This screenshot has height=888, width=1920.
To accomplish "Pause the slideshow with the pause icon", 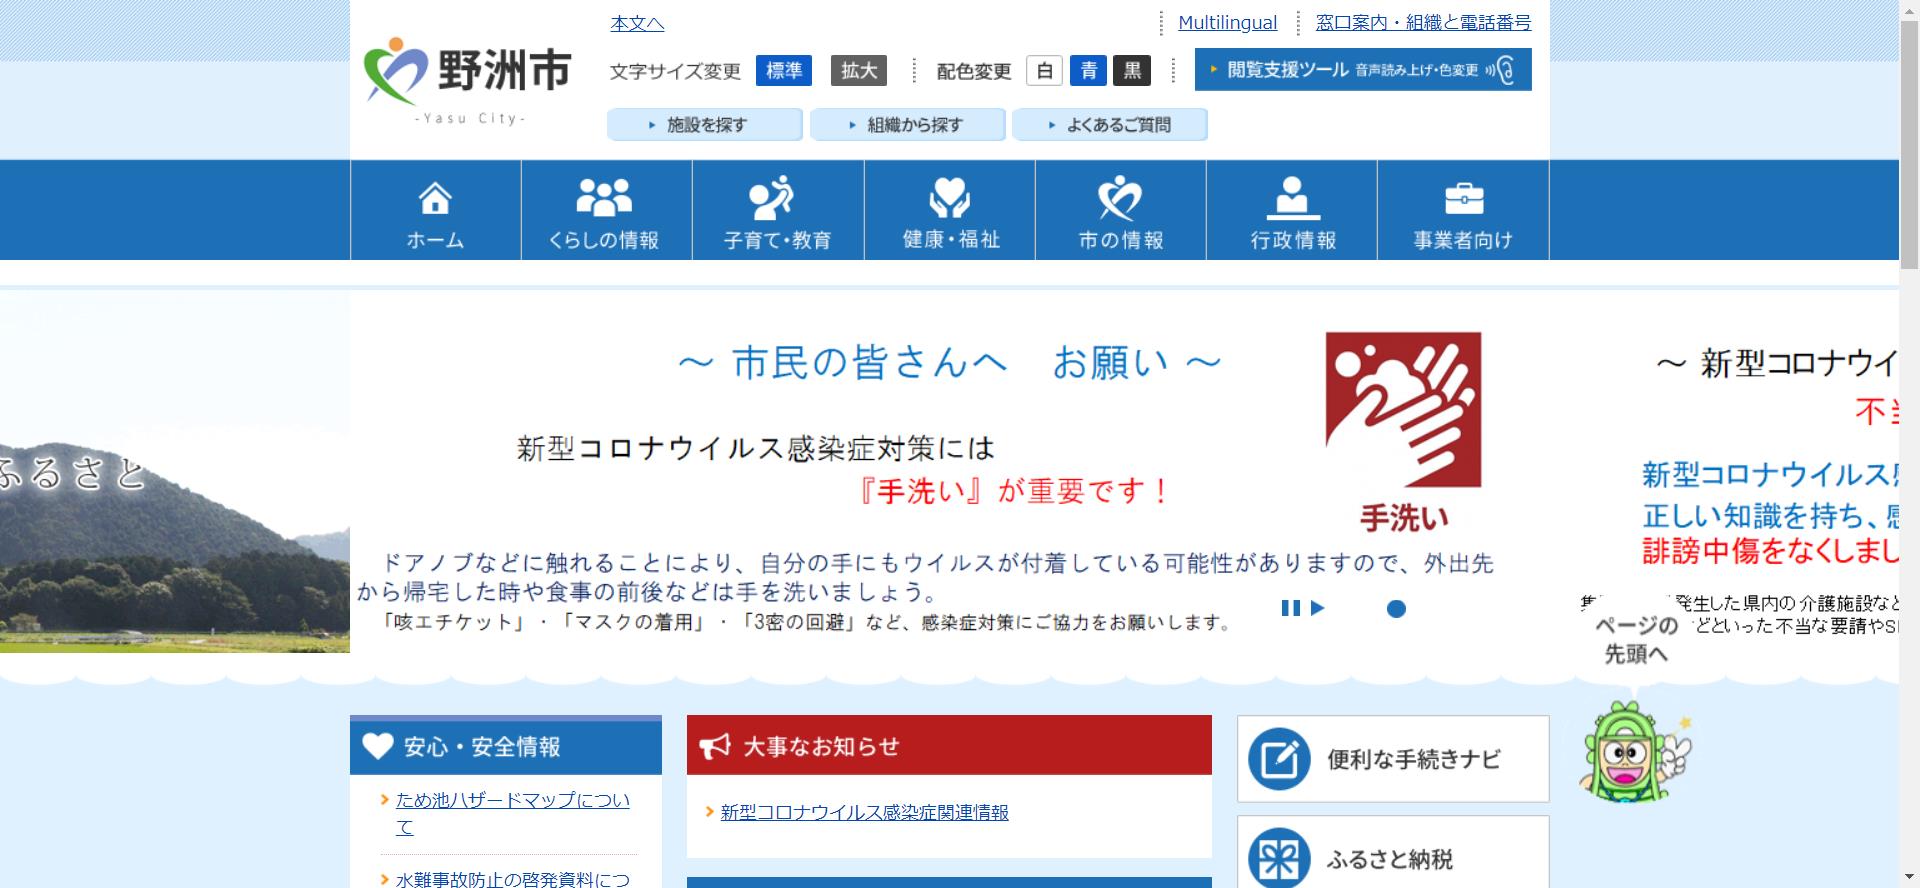I will [x=1290, y=608].
